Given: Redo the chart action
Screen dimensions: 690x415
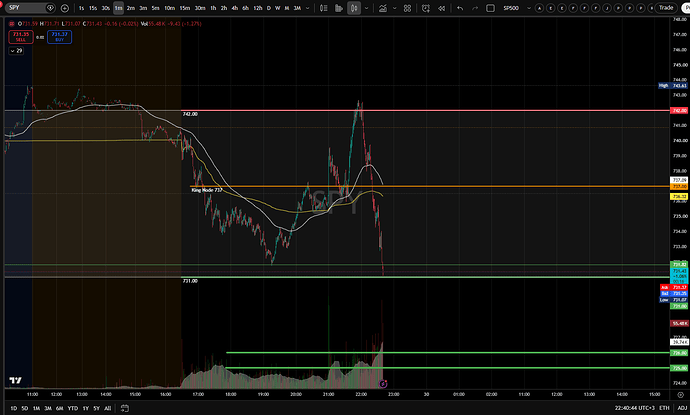Looking at the screenshot, I should point(474,8).
